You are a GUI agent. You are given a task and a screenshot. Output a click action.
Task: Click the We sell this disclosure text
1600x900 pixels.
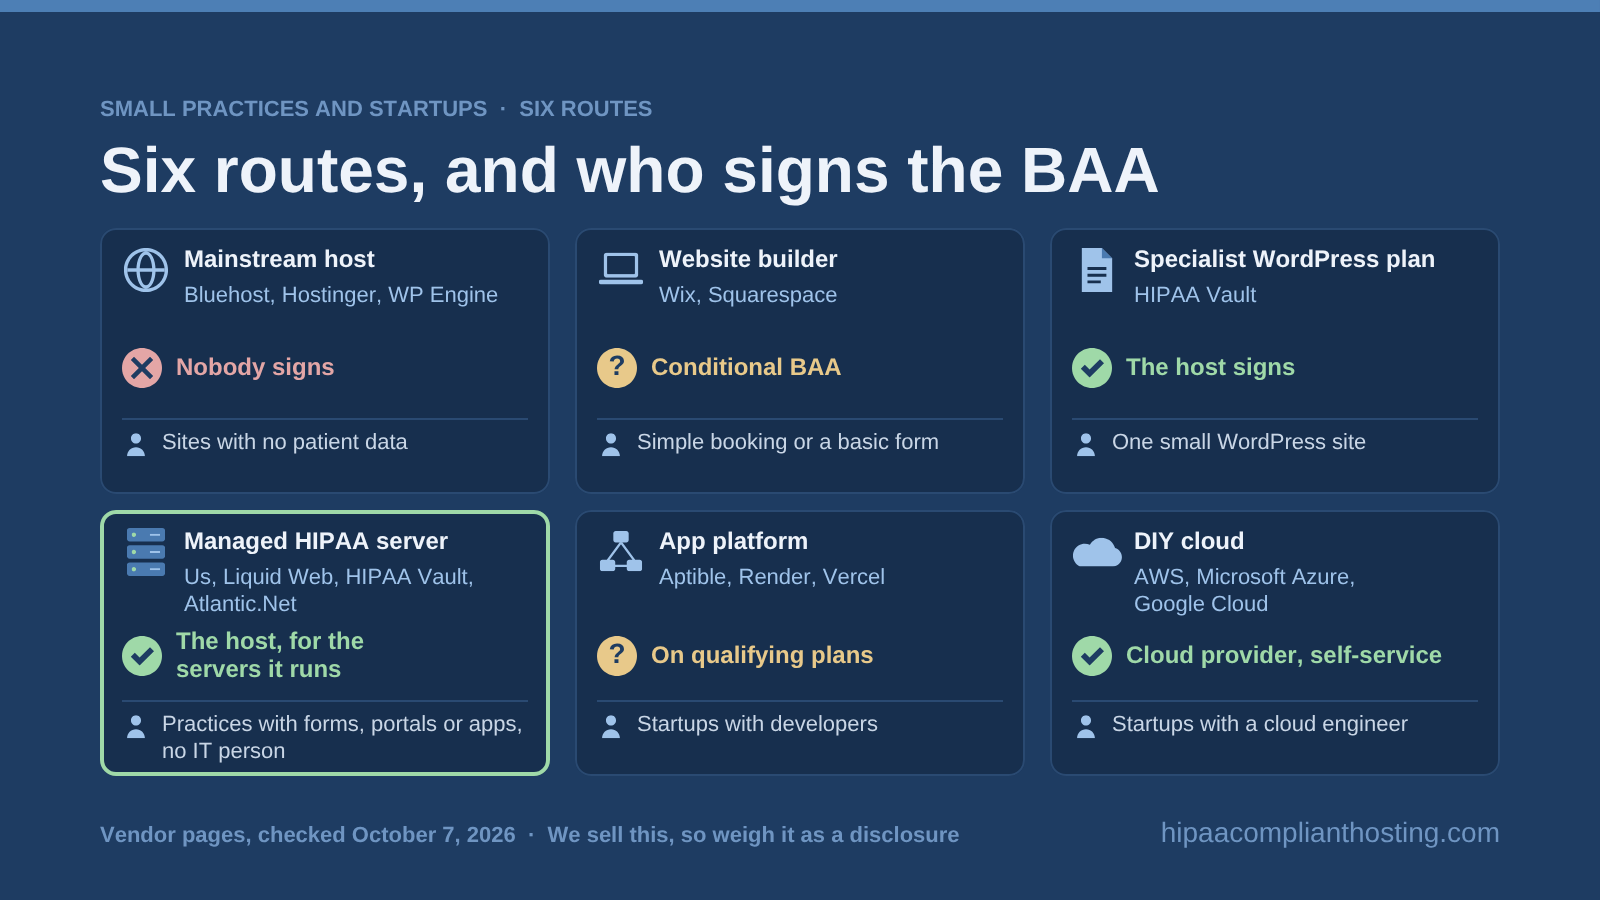(x=753, y=835)
